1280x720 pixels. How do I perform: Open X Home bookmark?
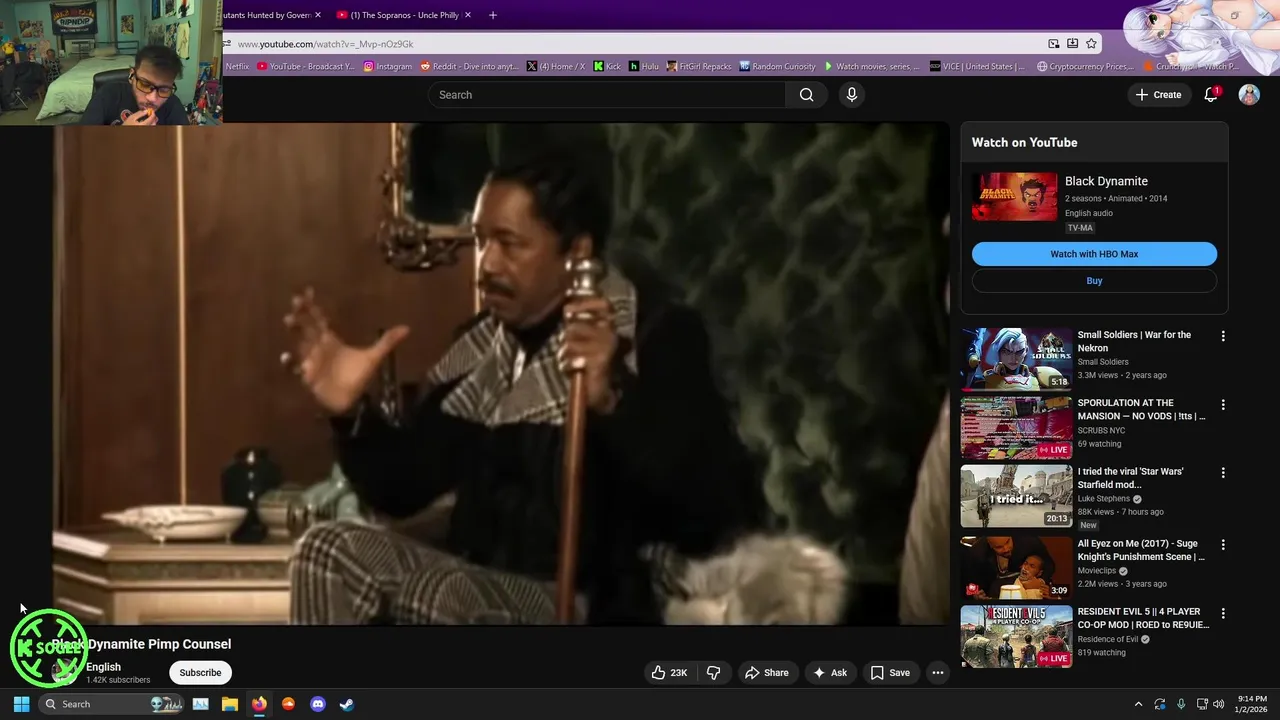556,66
